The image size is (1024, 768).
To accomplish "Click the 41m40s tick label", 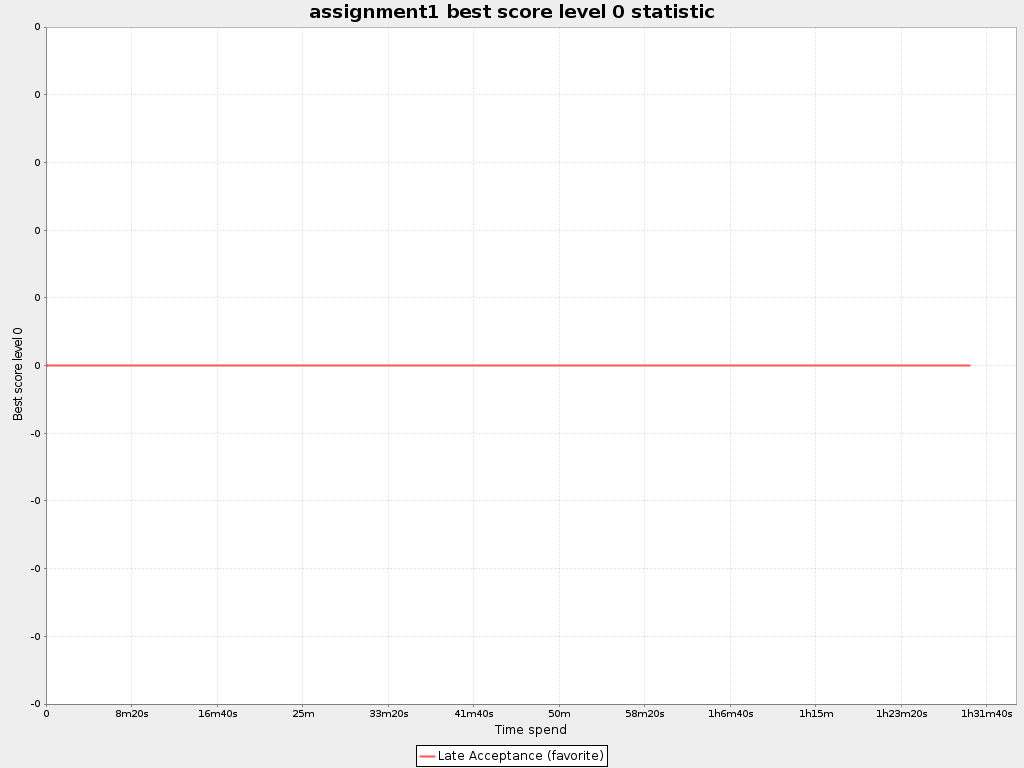I will click(x=474, y=714).
